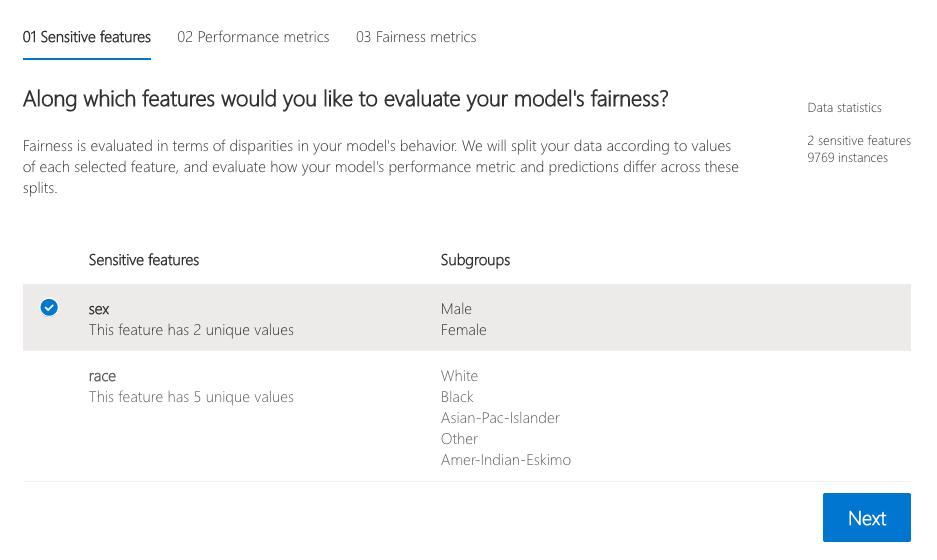The height and width of the screenshot is (560, 937).
Task: Click the Sensitive features column header
Action: coord(144,260)
